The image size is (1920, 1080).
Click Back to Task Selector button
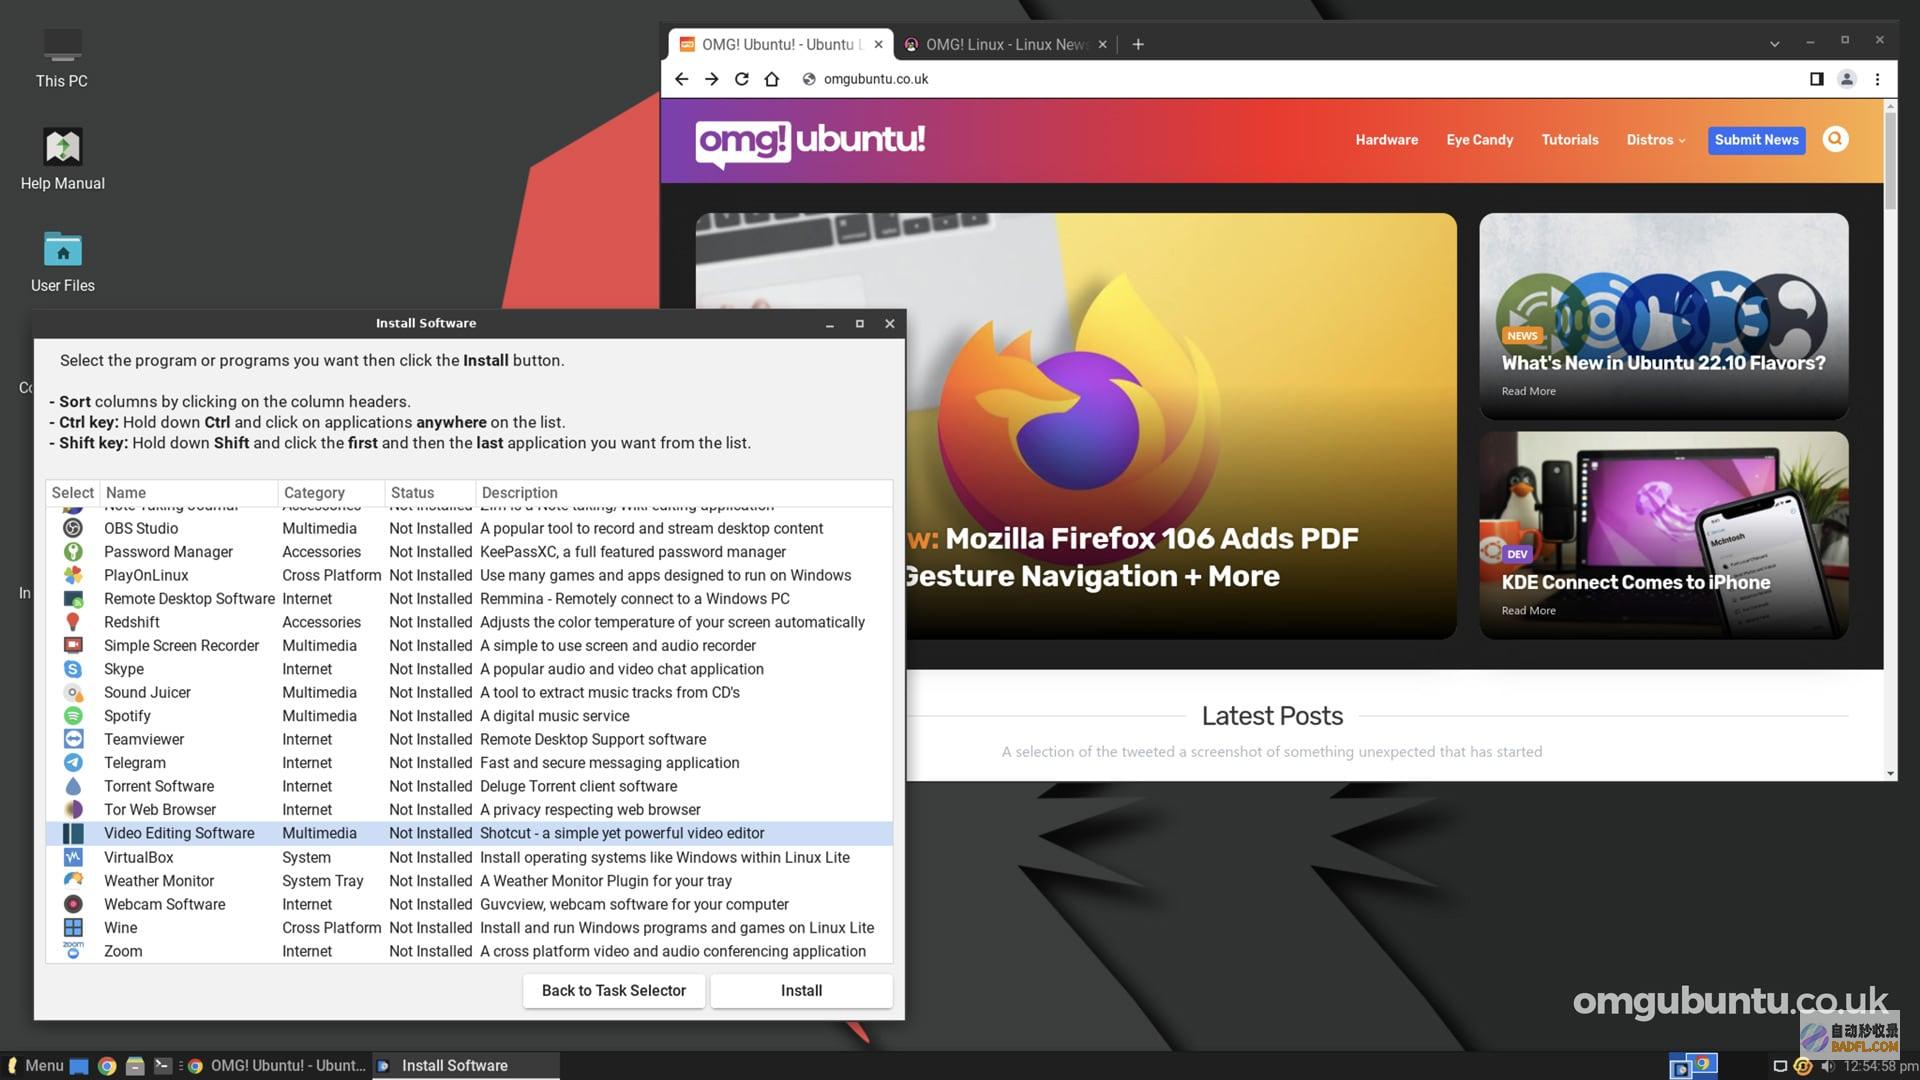tap(614, 990)
